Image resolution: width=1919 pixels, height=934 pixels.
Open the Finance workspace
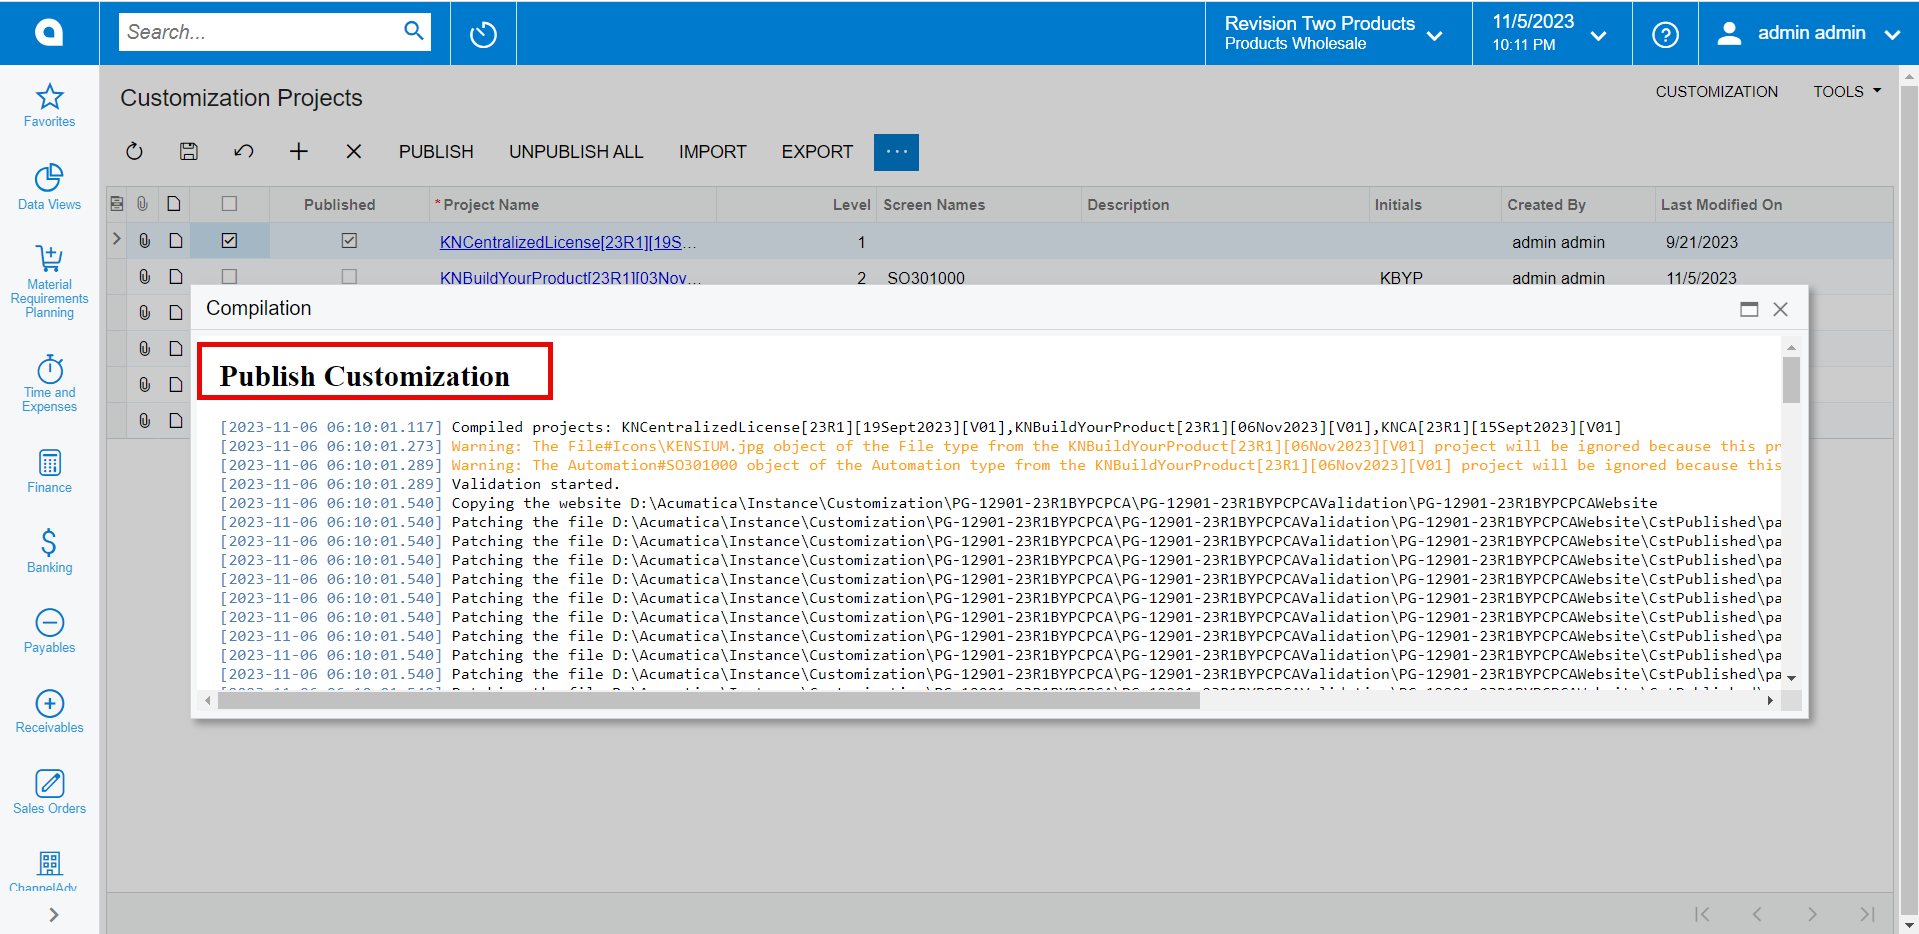(x=49, y=471)
